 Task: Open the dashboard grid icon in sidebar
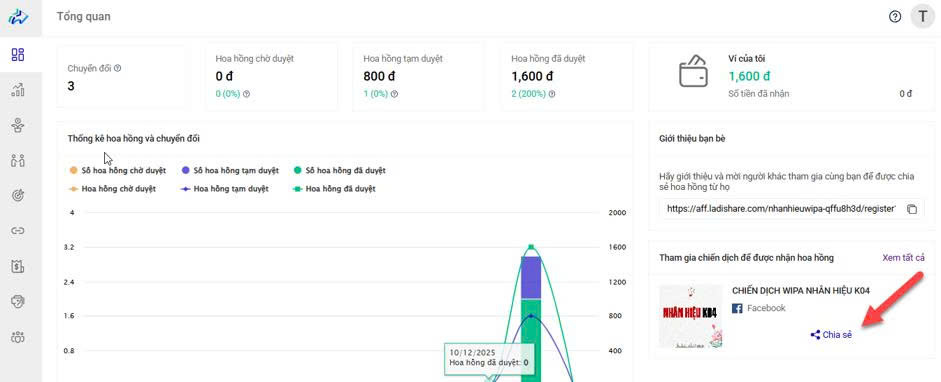tap(18, 55)
